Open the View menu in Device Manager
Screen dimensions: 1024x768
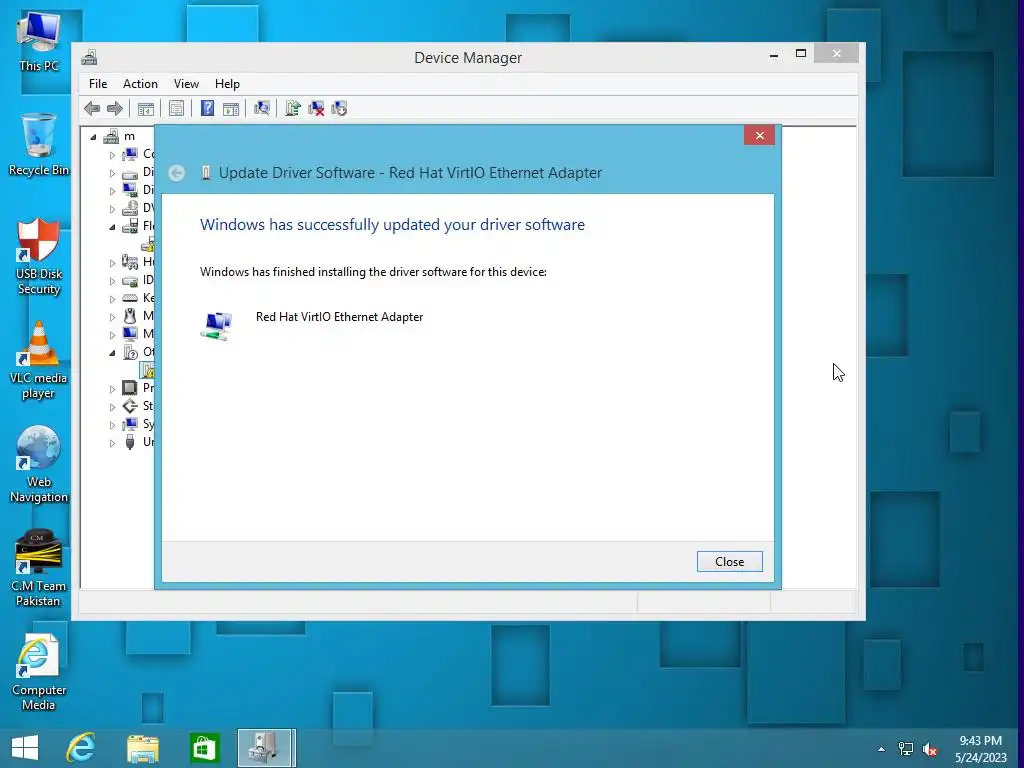point(186,84)
